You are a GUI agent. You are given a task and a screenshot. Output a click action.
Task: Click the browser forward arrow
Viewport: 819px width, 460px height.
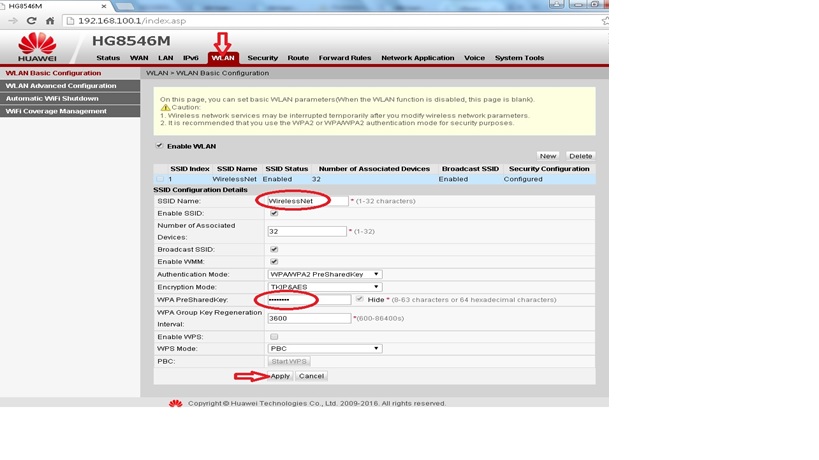coord(13,21)
